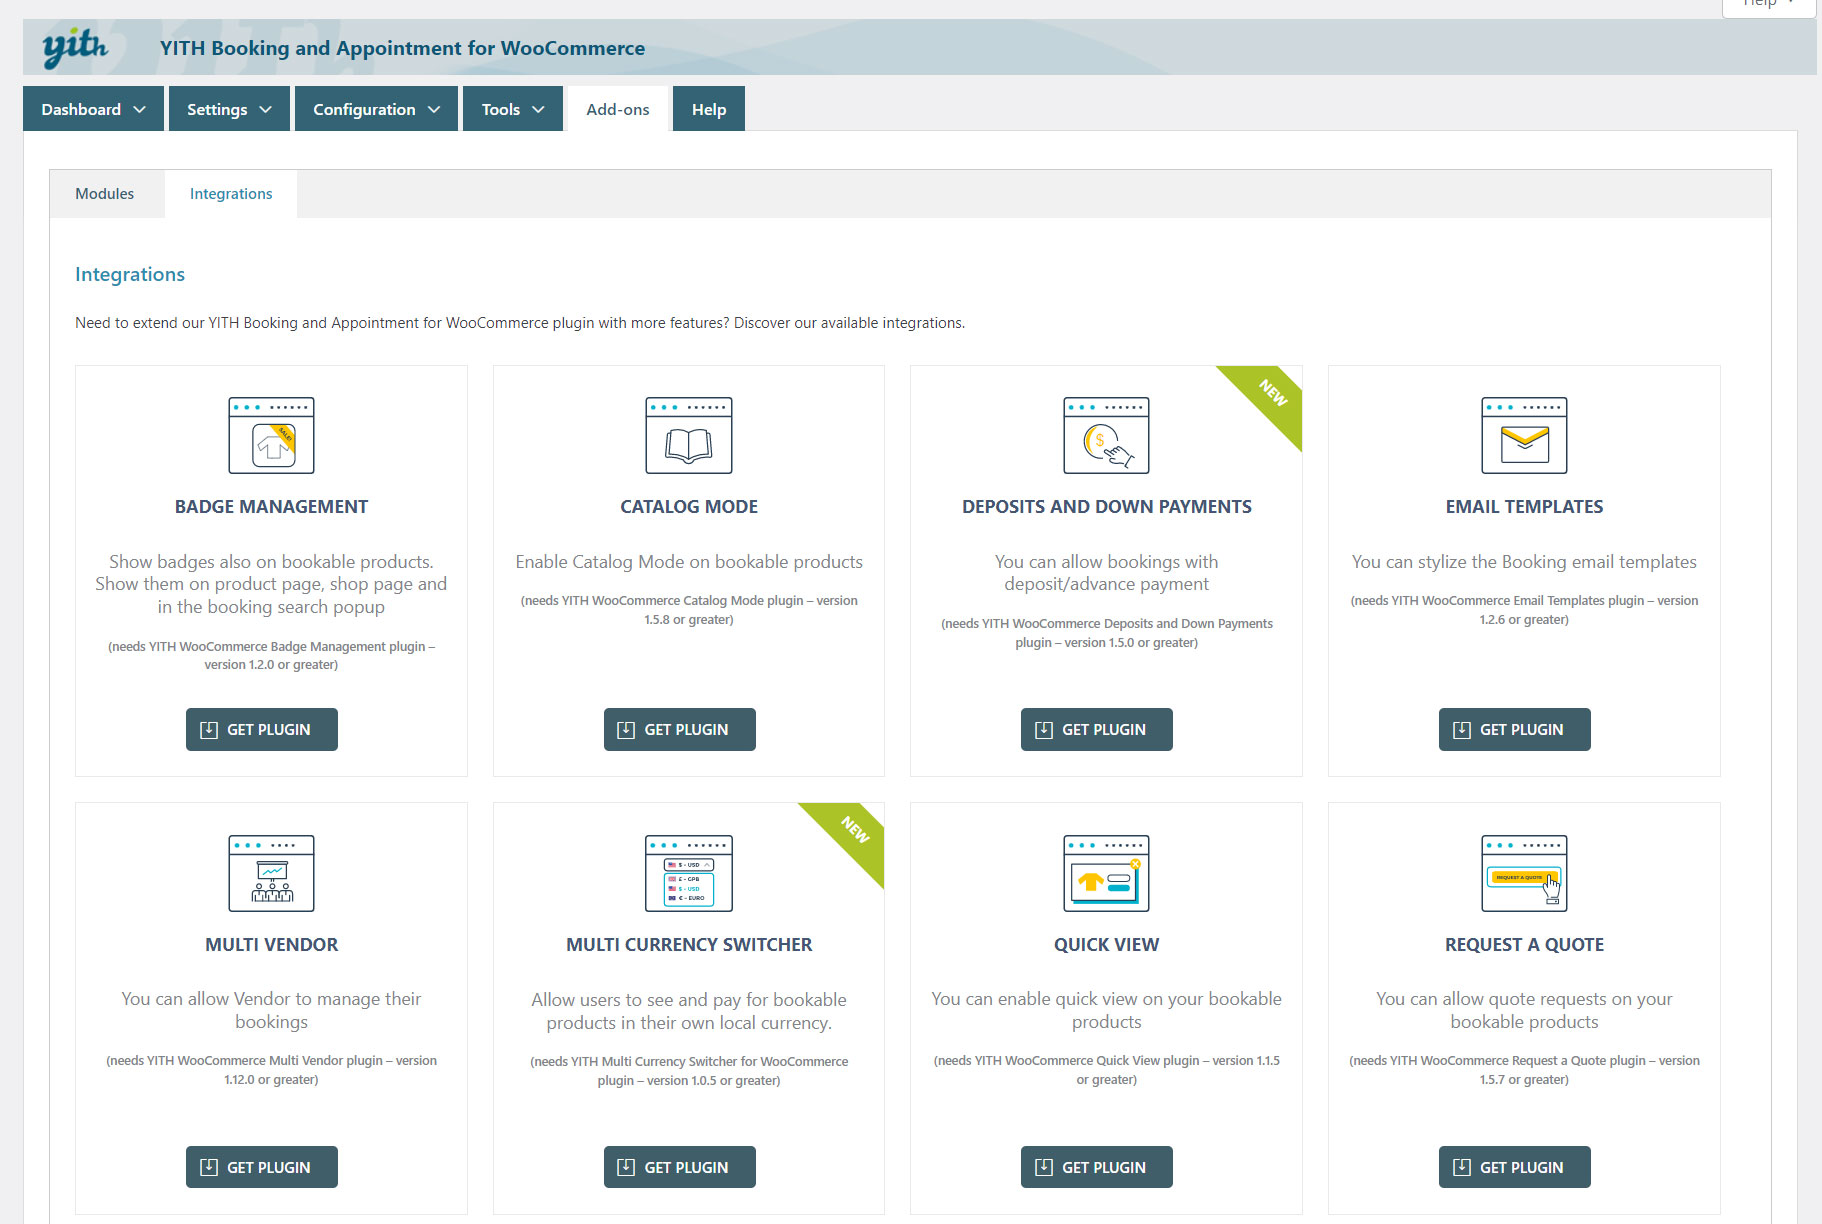1822x1224 pixels.
Task: Open the Tools nav tab
Action: click(513, 109)
